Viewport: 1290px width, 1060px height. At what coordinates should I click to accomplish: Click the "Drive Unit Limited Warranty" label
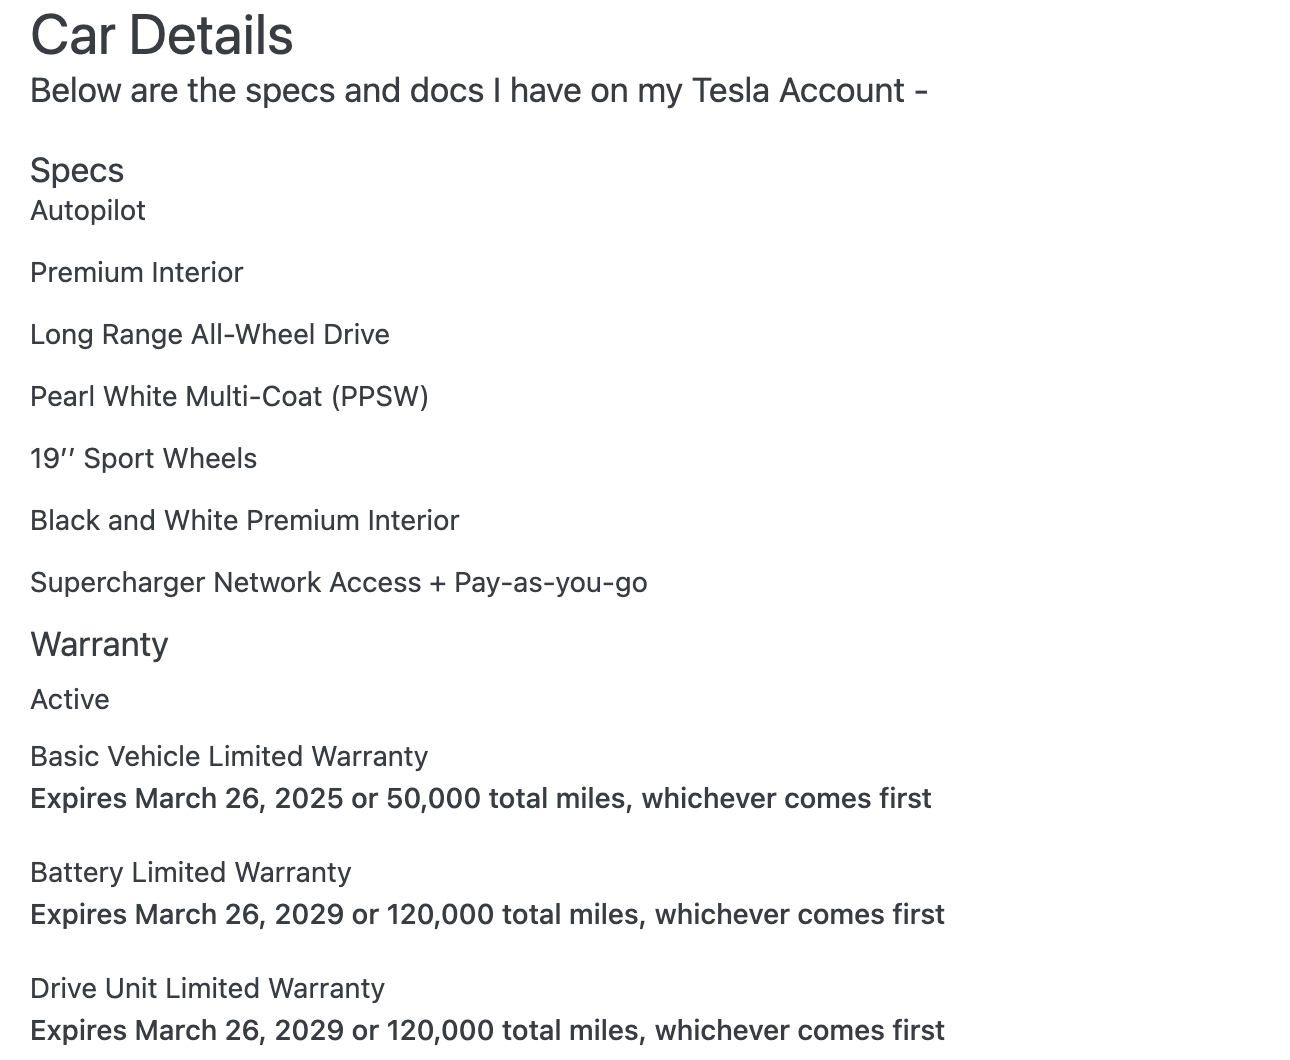(x=207, y=989)
